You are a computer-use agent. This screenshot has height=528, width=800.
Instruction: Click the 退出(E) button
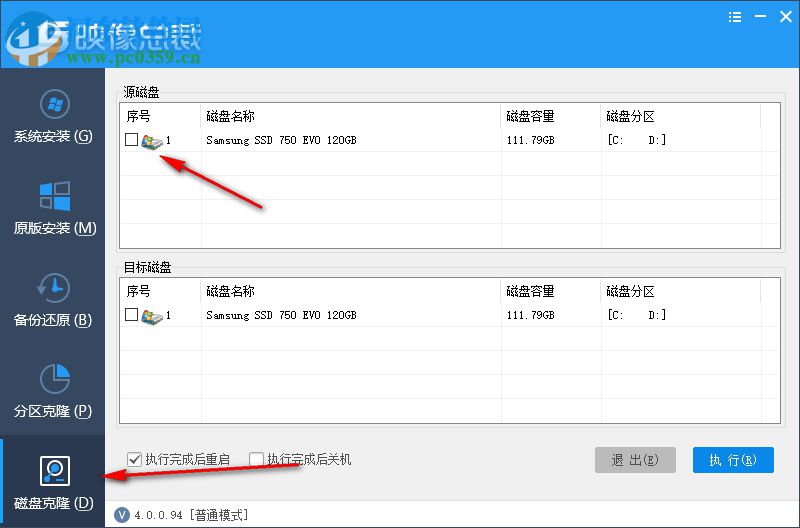[x=635, y=460]
